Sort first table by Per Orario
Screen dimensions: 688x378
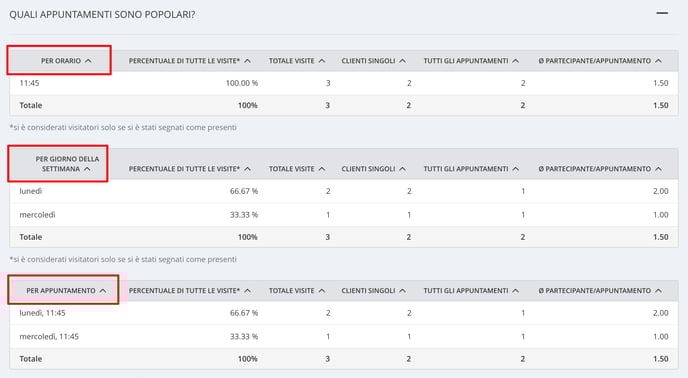[66, 61]
